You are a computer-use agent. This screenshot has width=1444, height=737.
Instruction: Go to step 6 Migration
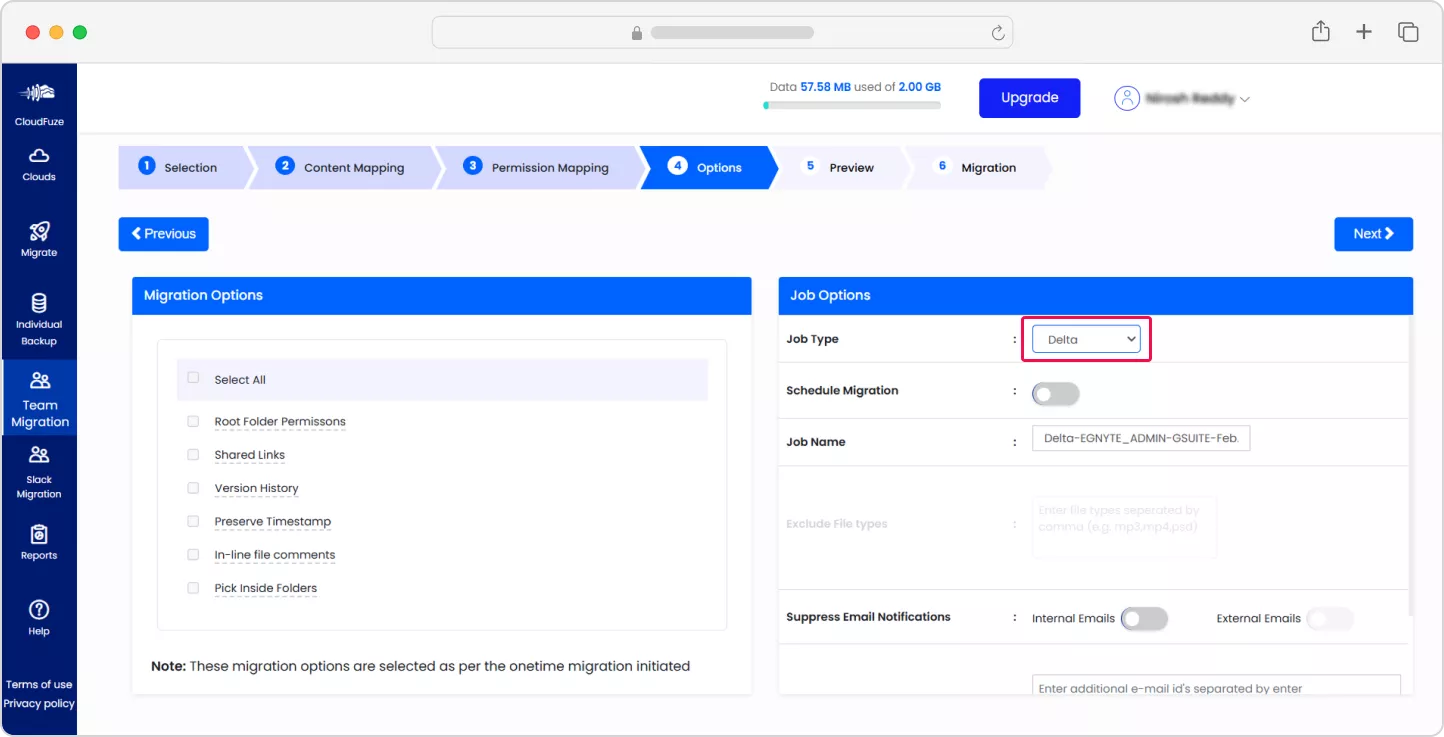click(977, 167)
